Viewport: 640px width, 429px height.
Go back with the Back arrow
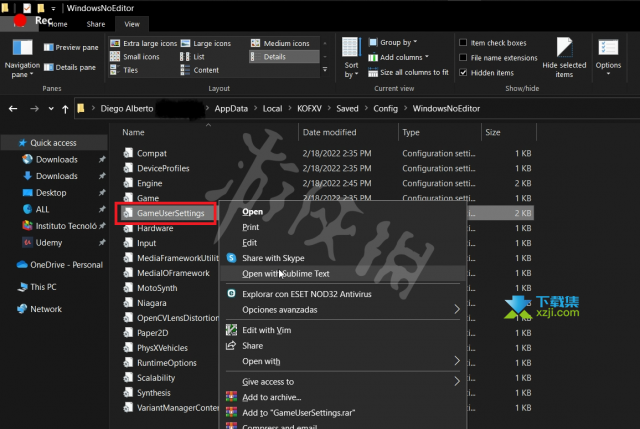pos(13,109)
